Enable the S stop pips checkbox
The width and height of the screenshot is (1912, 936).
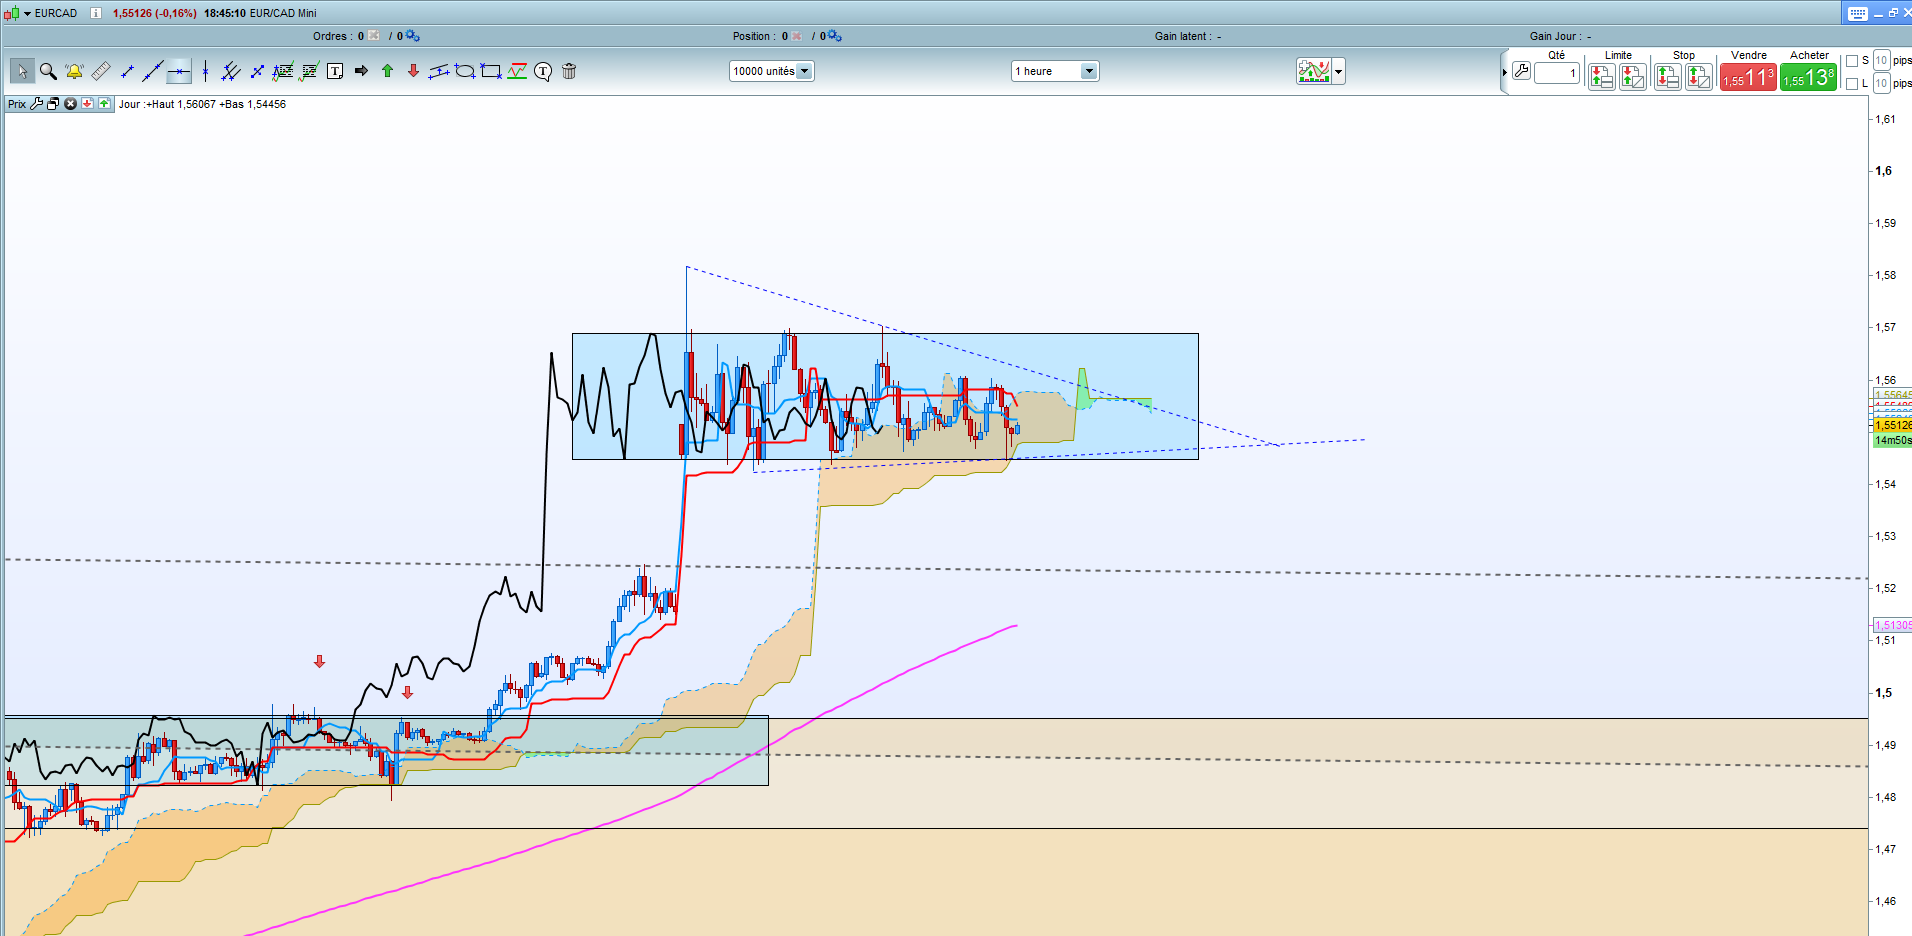[x=1852, y=61]
